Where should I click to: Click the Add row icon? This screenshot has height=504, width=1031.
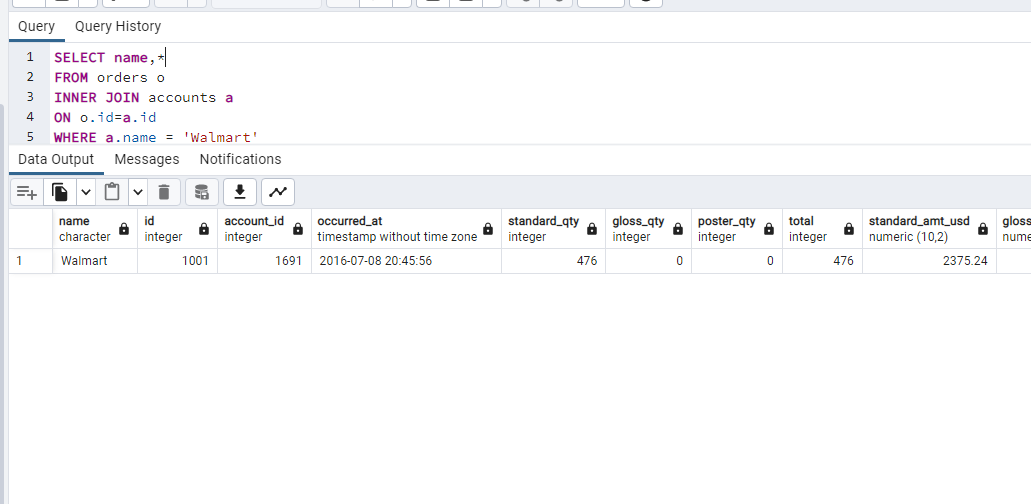(27, 192)
